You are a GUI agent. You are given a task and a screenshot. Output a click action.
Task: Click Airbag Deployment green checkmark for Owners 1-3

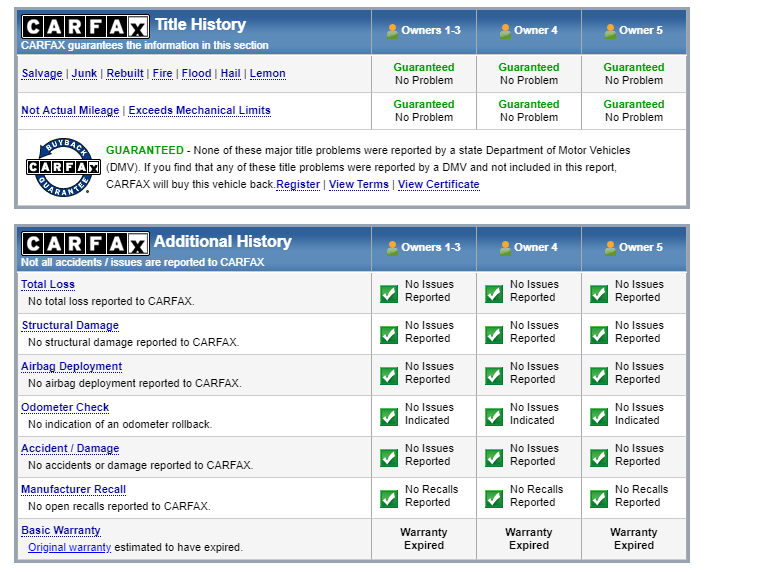[389, 376]
